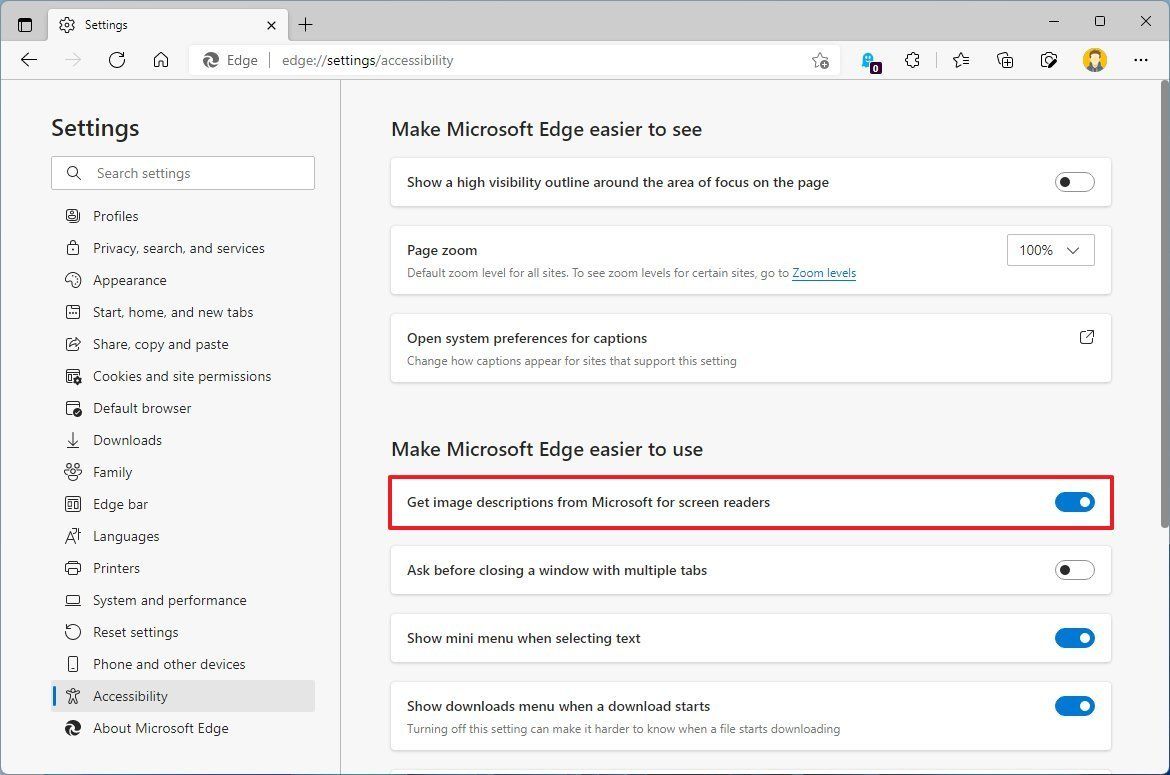The width and height of the screenshot is (1170, 775).
Task: Click the password monitor ghost icon
Action: [868, 60]
